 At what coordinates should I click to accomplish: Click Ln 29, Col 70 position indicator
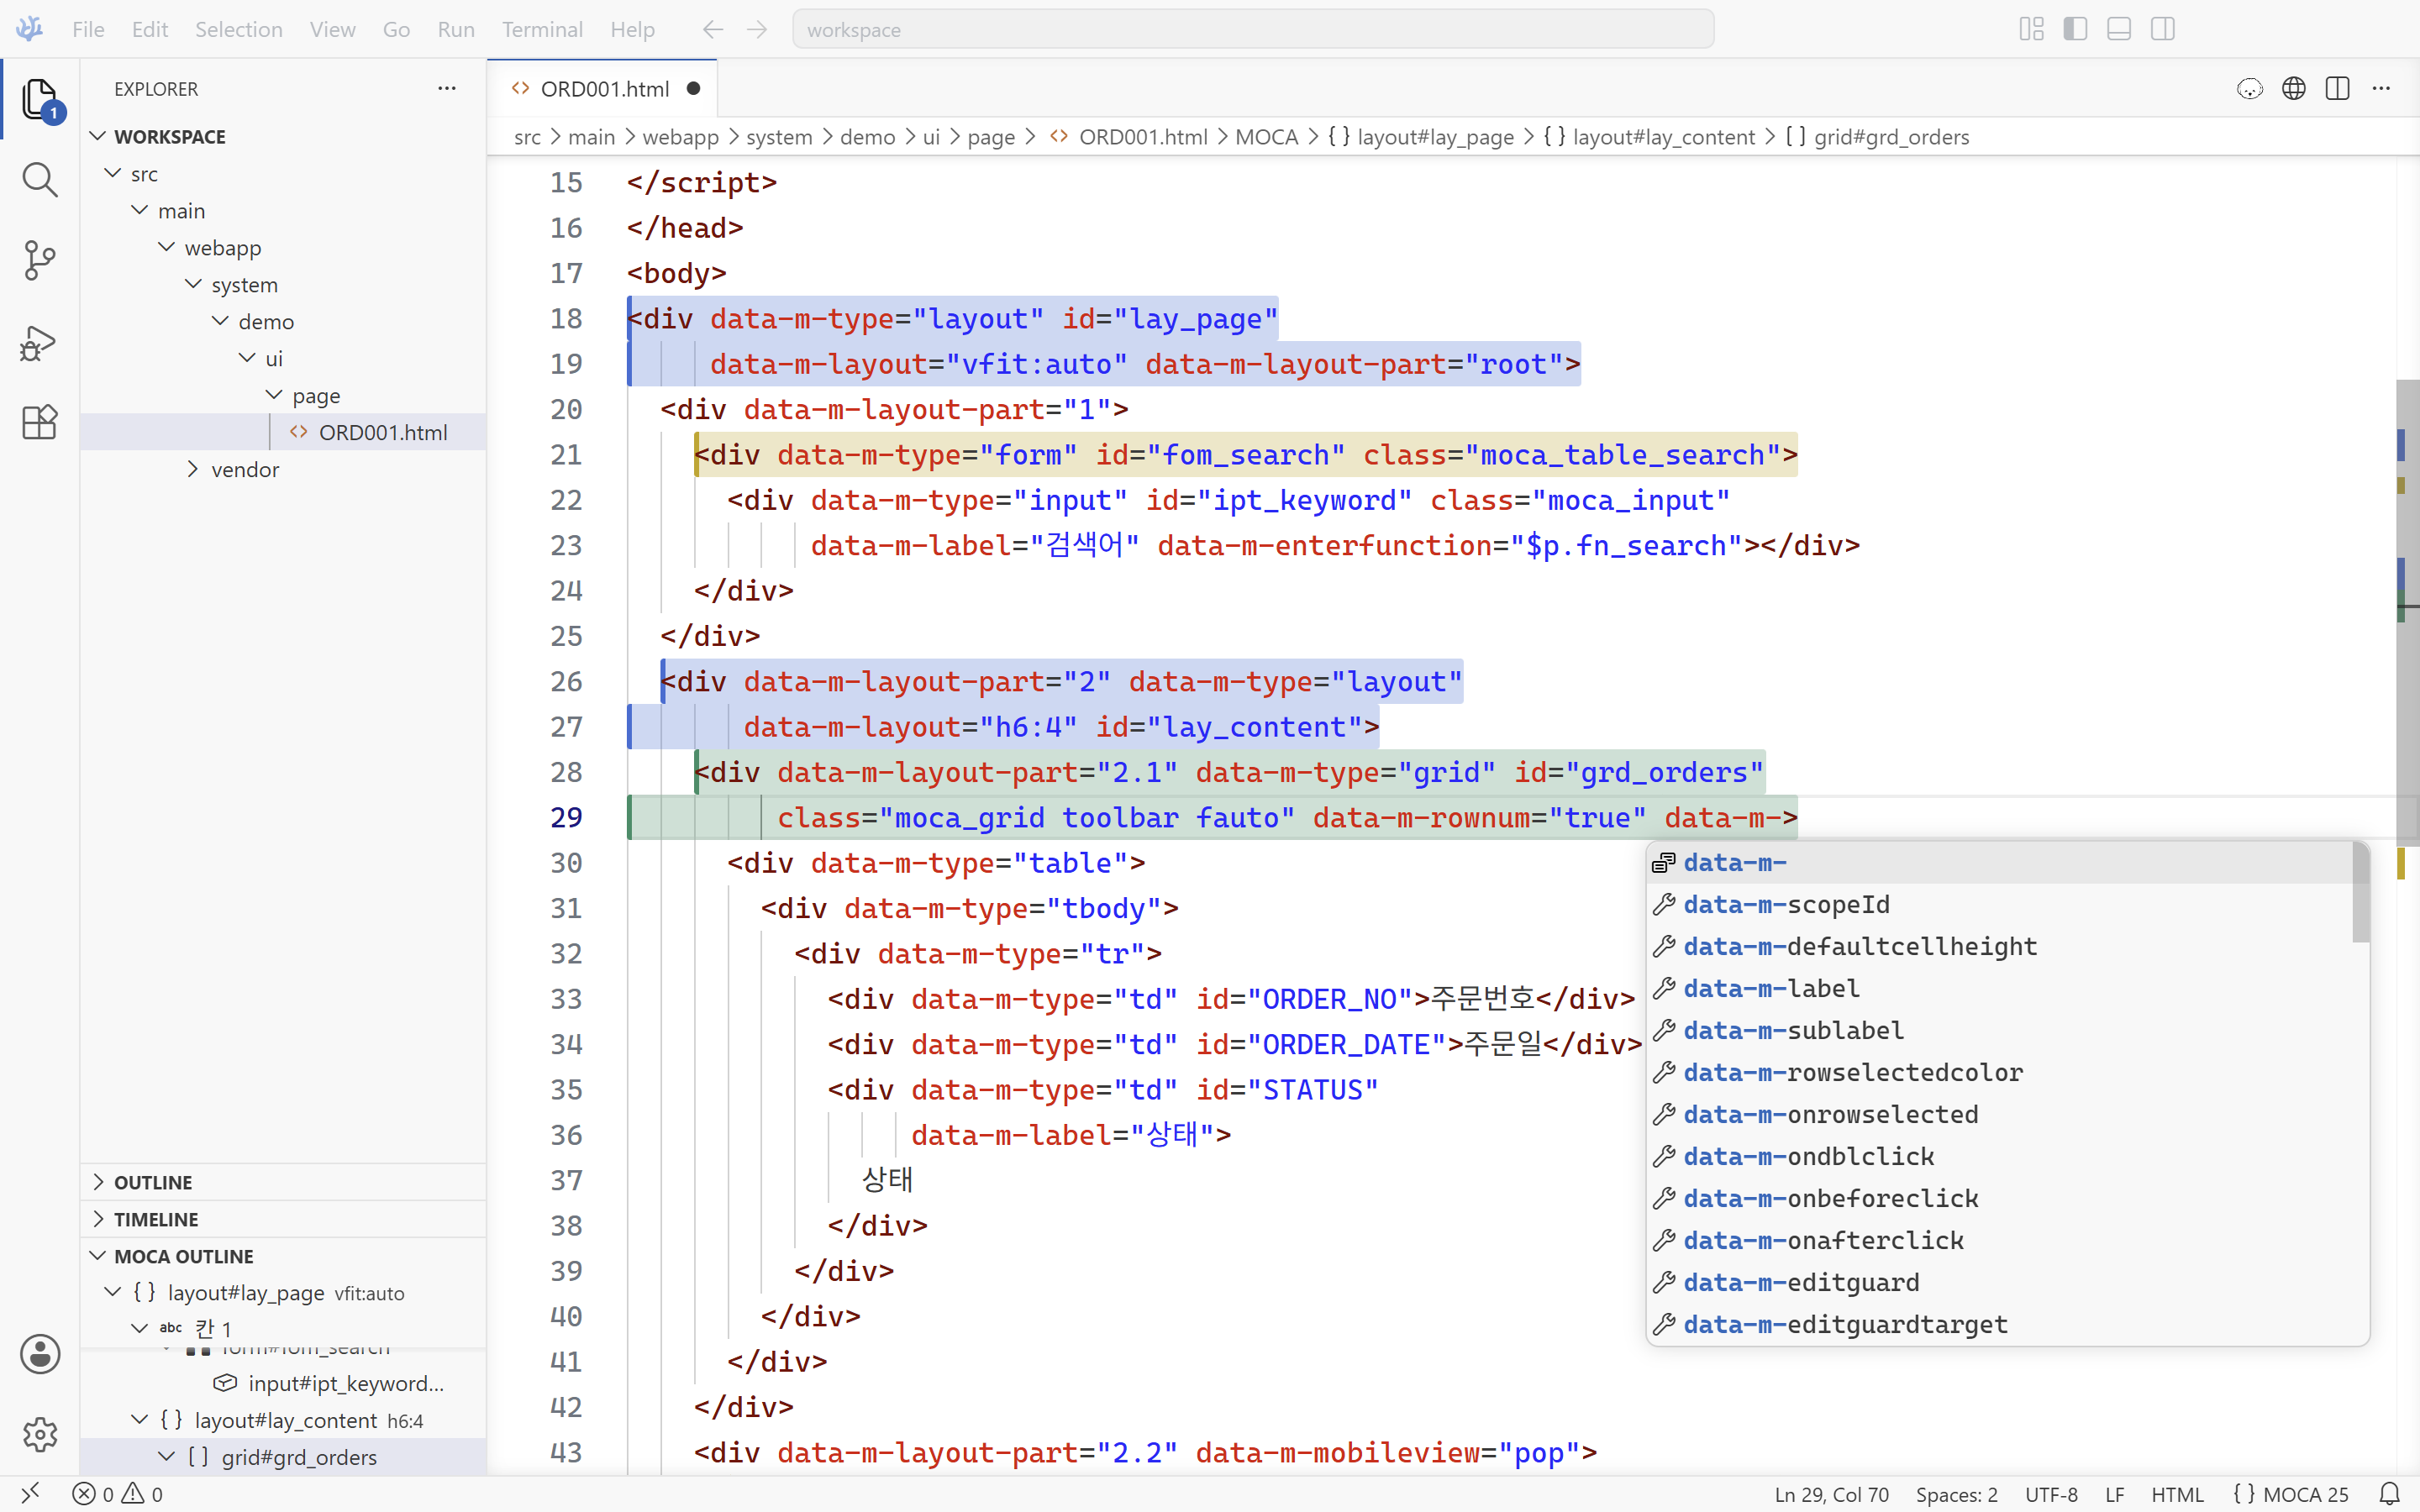point(1831,1494)
